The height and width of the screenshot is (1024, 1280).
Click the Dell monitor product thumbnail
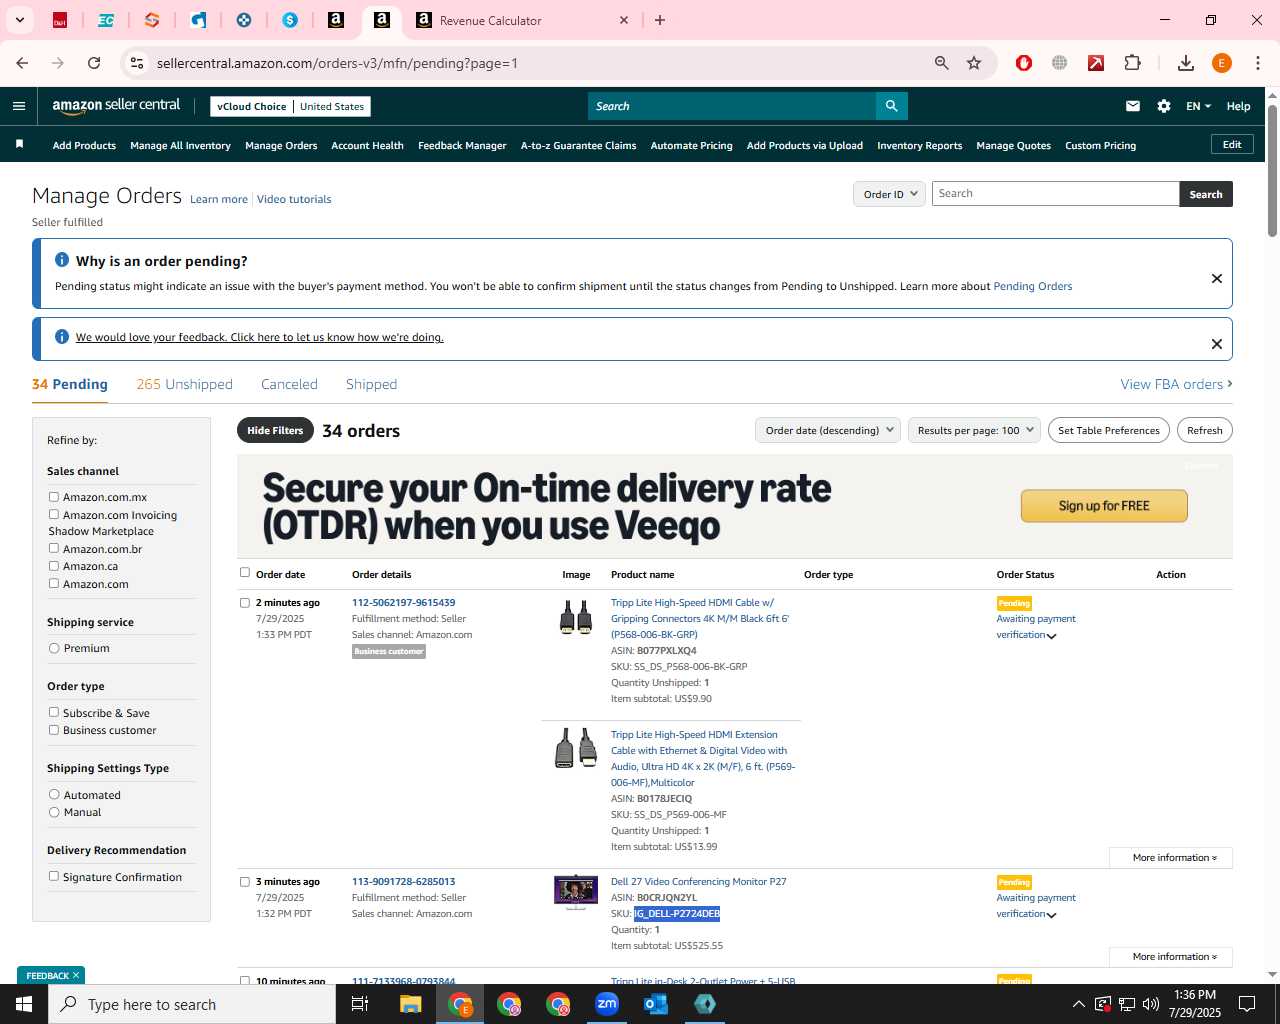point(575,892)
